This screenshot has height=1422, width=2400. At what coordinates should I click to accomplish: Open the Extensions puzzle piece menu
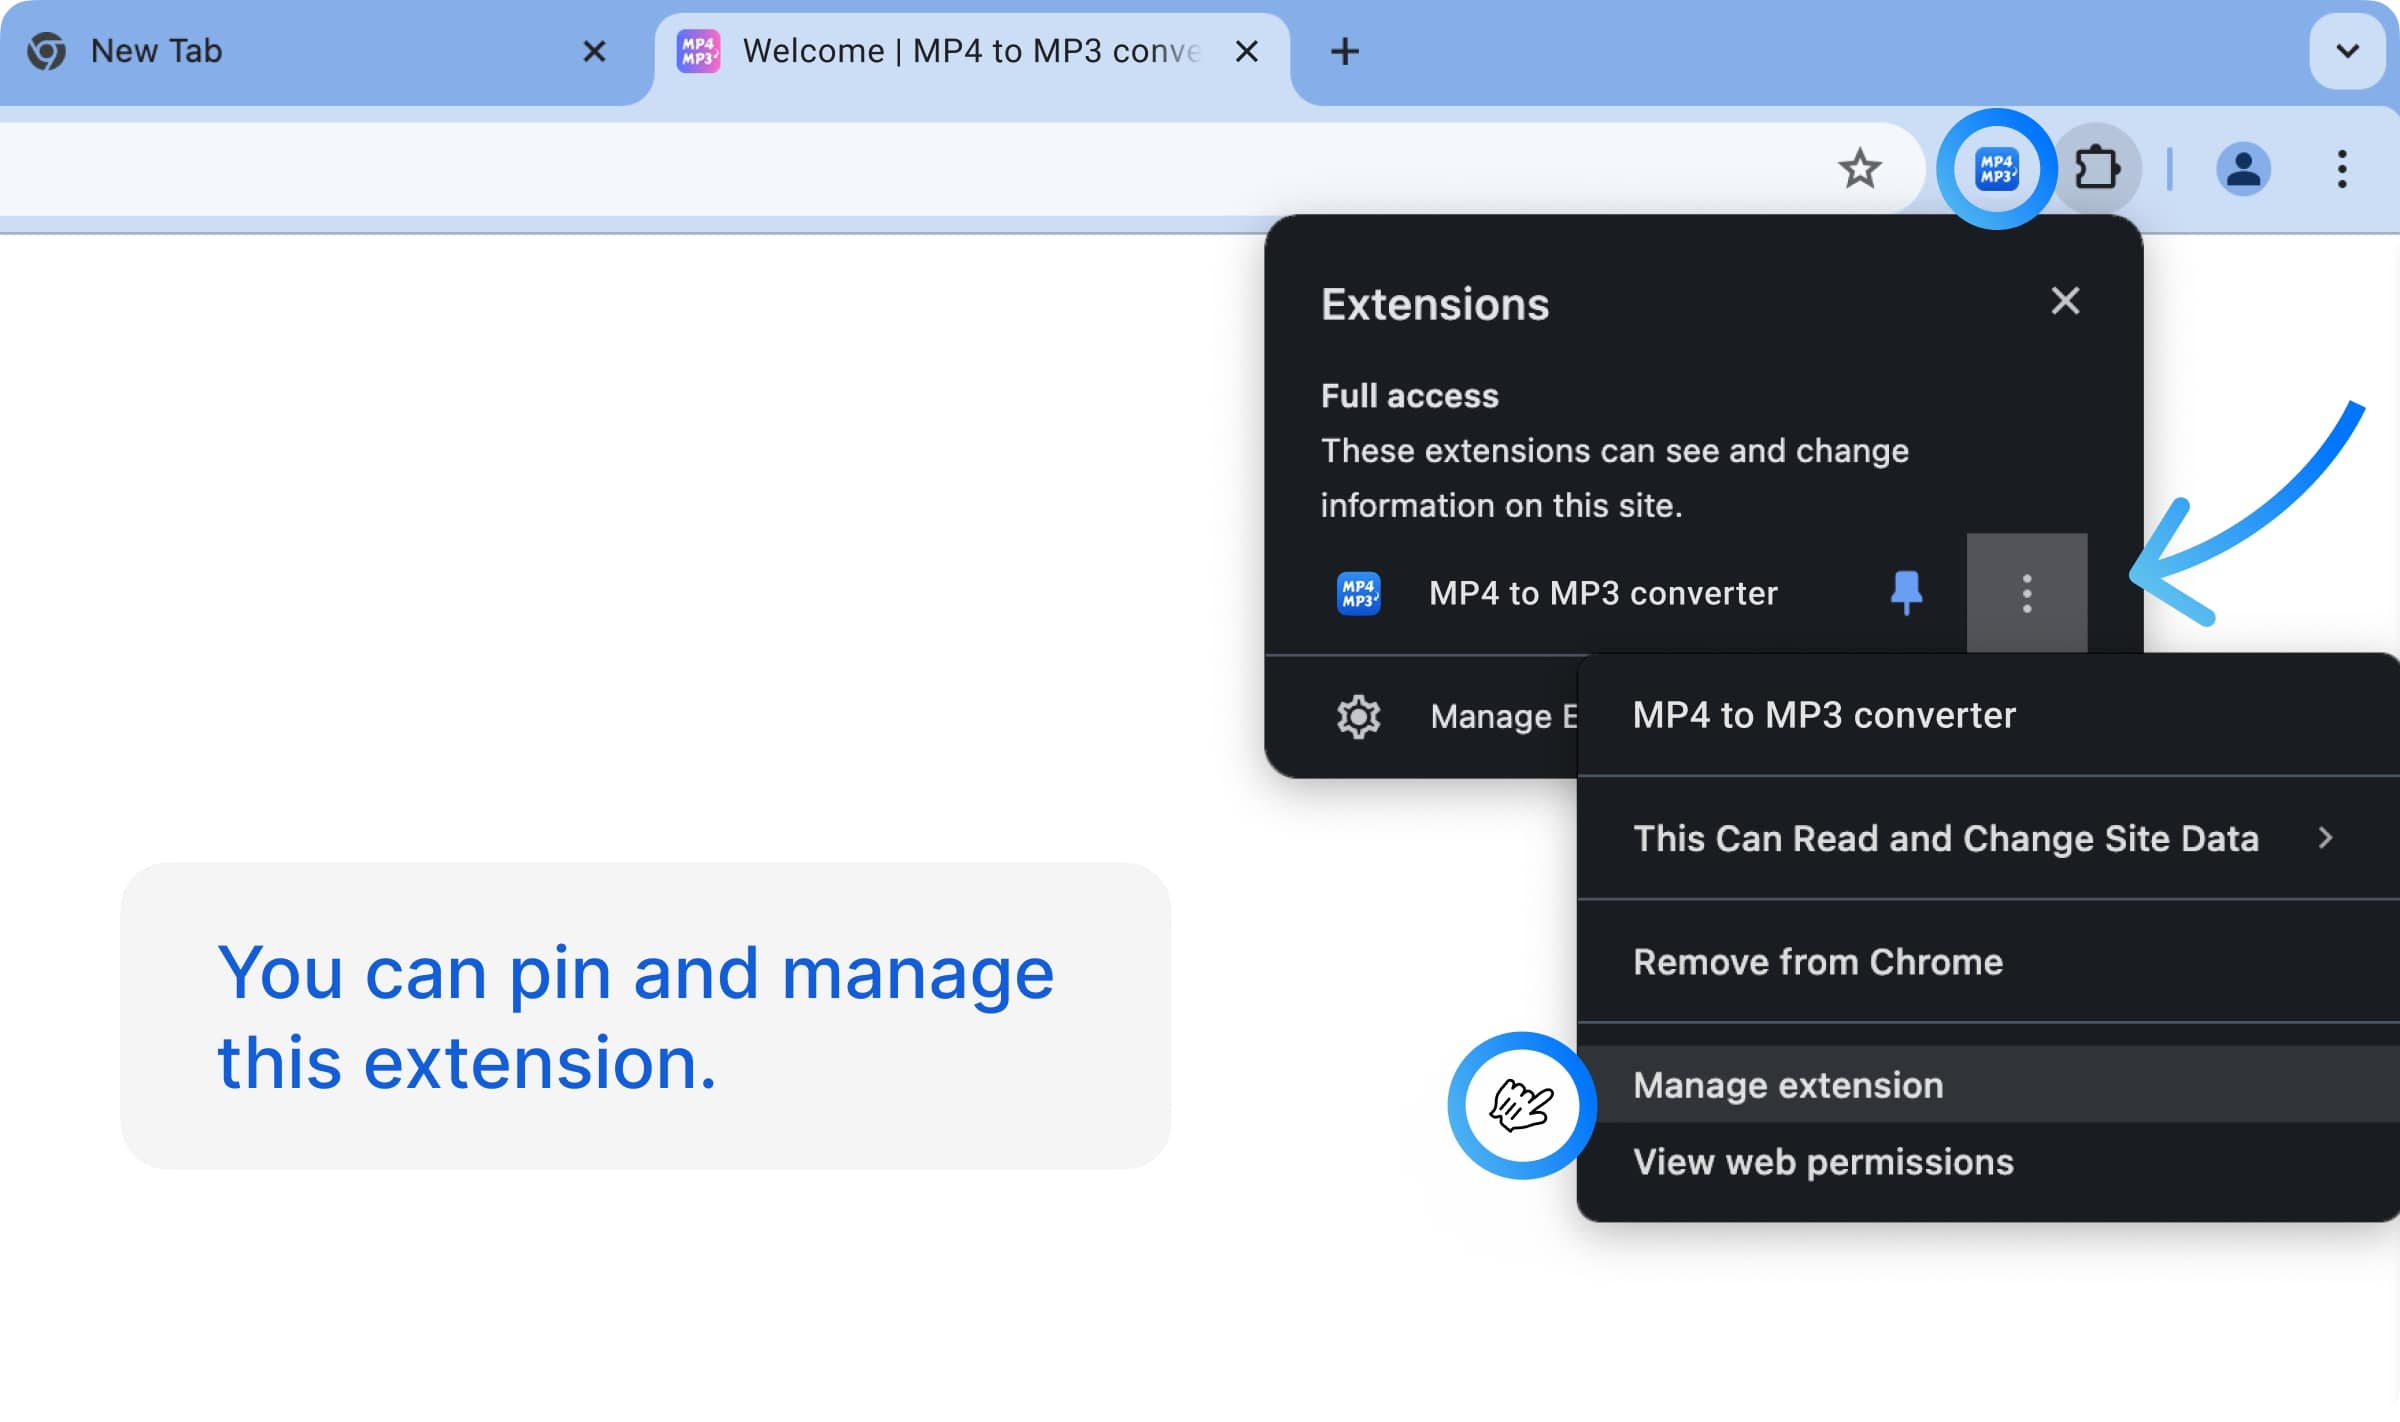pyautogui.click(x=2097, y=168)
